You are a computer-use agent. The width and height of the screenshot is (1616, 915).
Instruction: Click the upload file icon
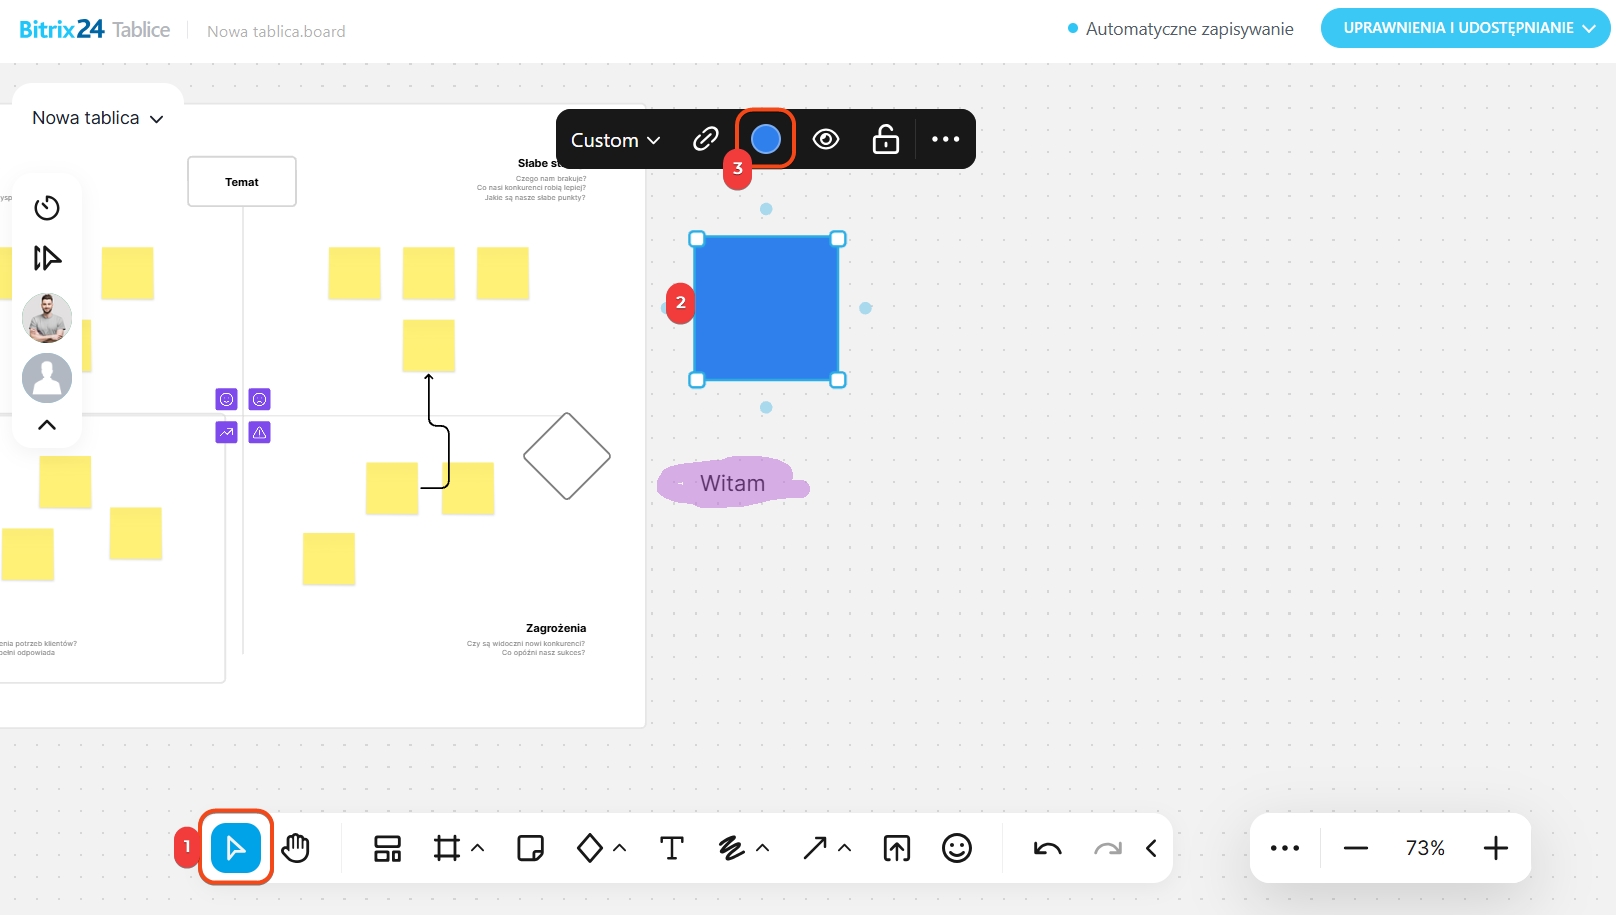pos(897,848)
